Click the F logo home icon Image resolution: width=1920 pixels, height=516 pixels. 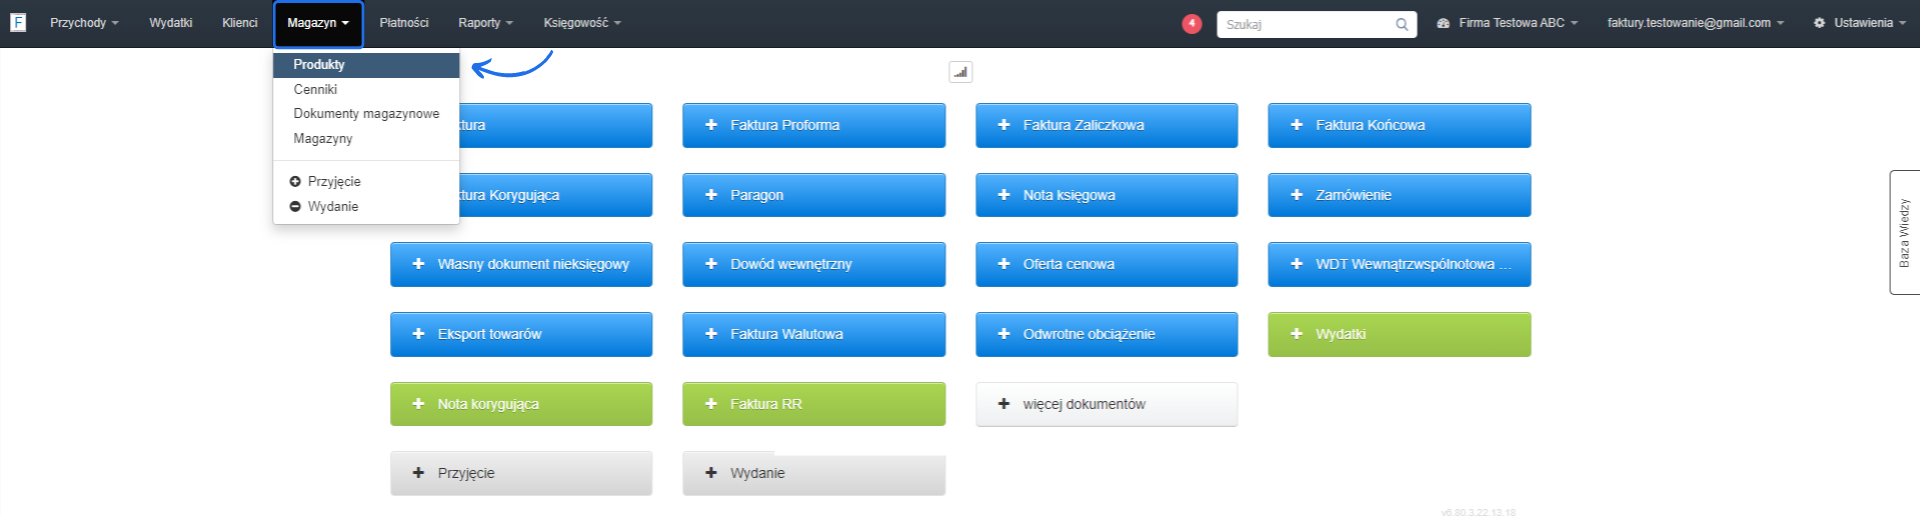18,22
